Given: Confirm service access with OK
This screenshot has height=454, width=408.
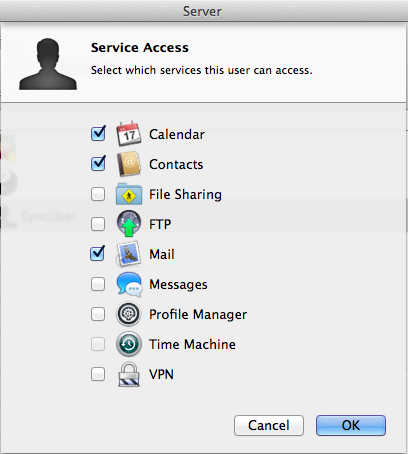Looking at the screenshot, I should point(351,425).
